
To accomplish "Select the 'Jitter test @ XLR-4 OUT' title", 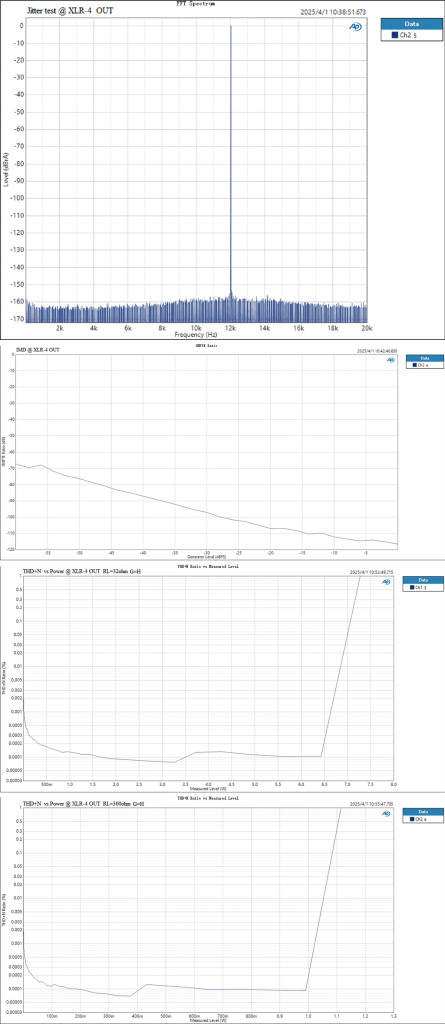I will click(x=71, y=11).
